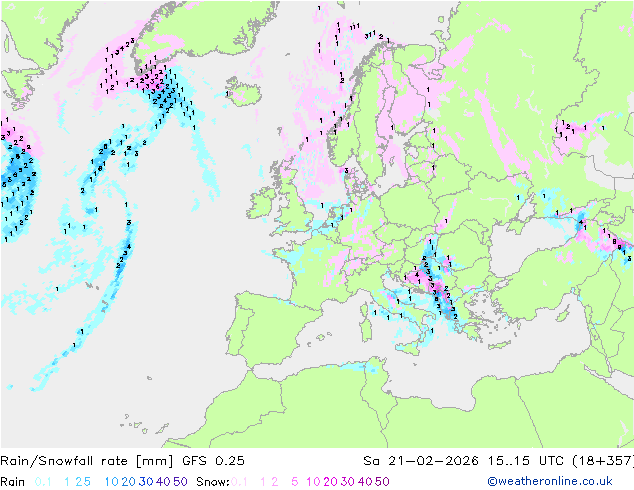
Task: Select the rain 30 legend value
Action: pos(146,482)
